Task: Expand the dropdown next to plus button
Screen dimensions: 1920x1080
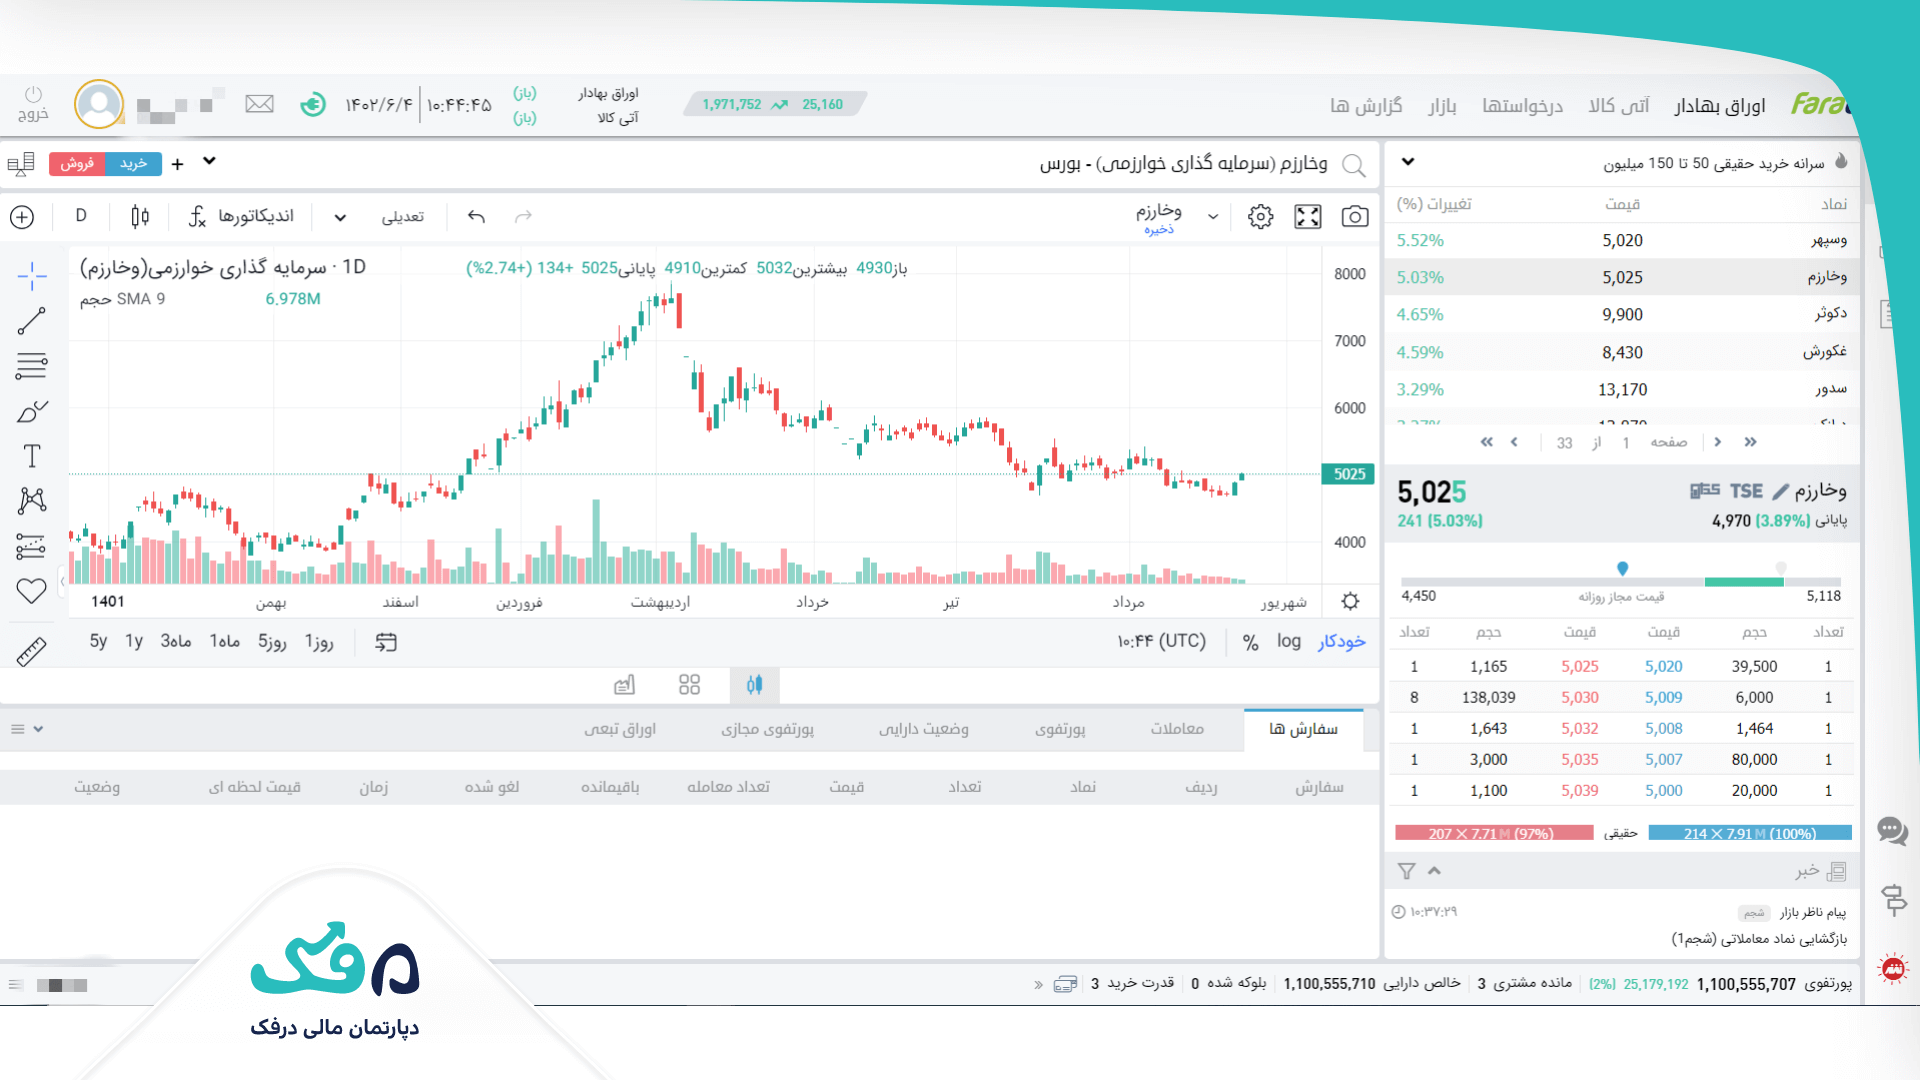Action: click(x=209, y=161)
